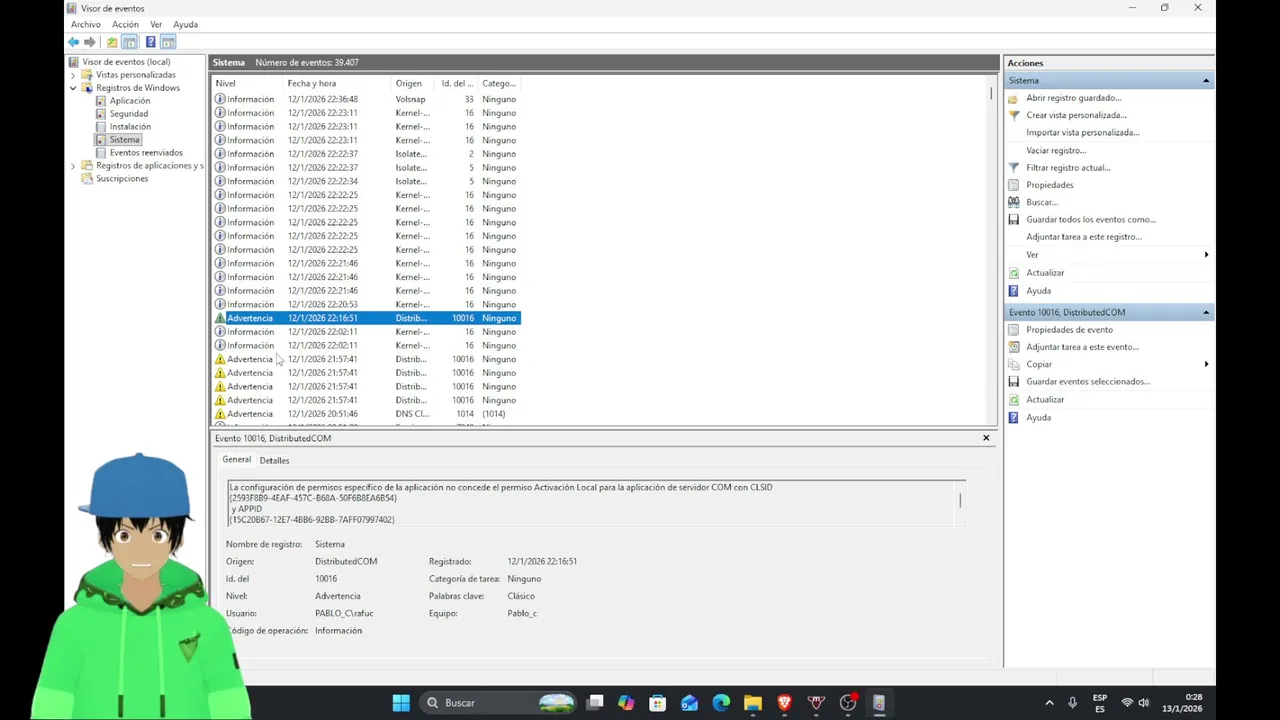Expand the Ver submenu arrow

1206,255
